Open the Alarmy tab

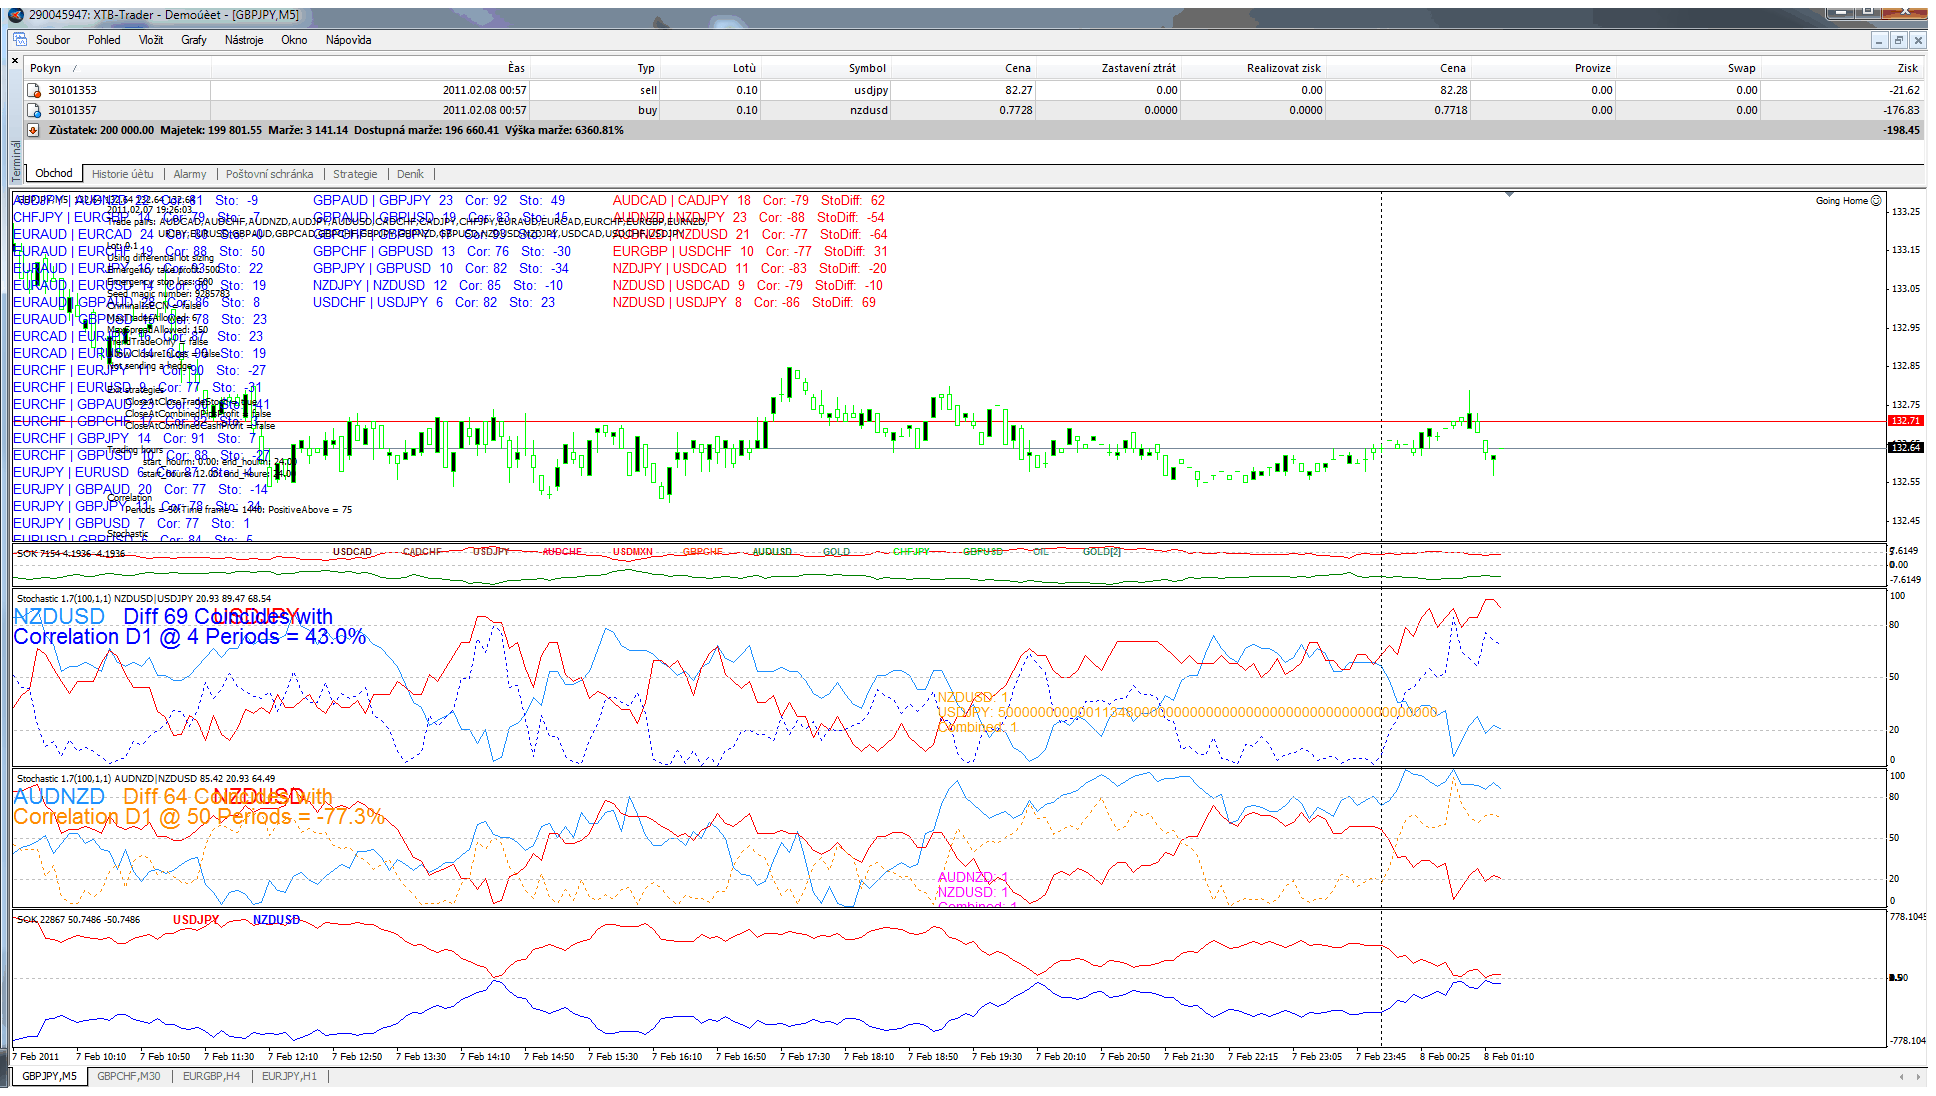coord(190,174)
